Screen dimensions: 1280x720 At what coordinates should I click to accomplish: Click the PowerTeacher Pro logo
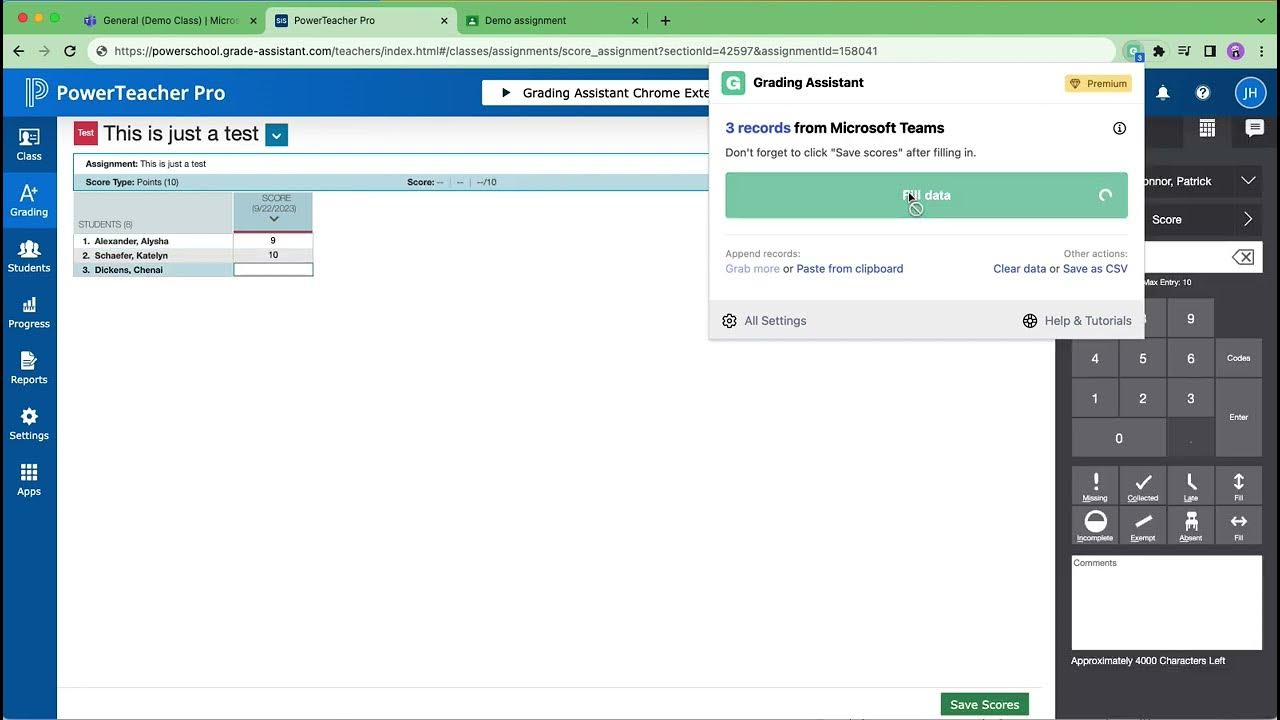[126, 93]
